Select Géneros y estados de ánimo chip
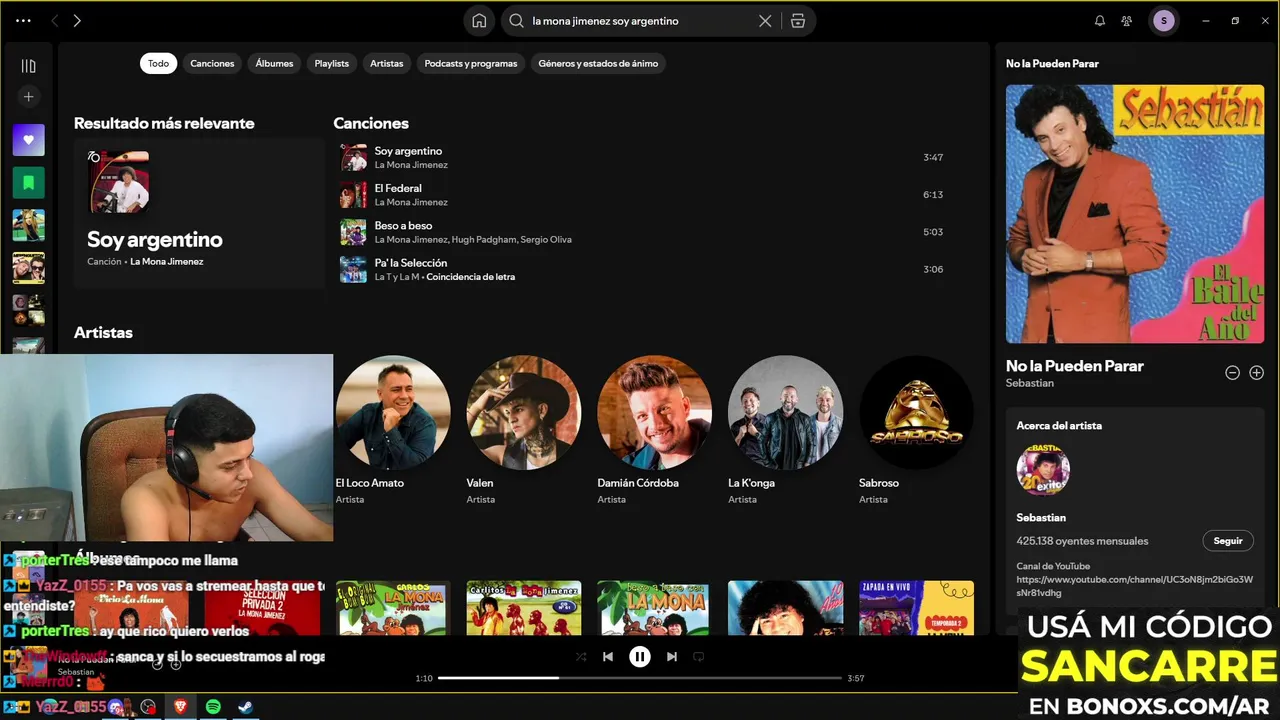Image resolution: width=1280 pixels, height=720 pixels. click(598, 63)
